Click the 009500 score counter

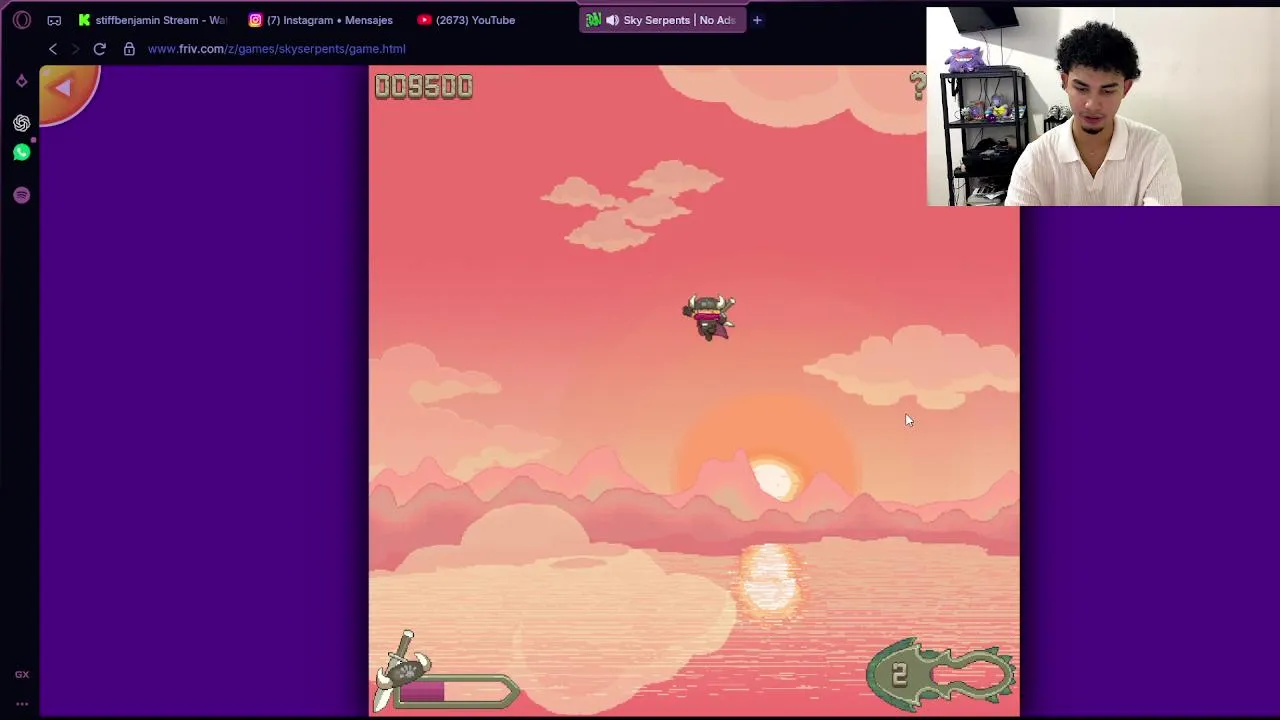[x=424, y=87]
